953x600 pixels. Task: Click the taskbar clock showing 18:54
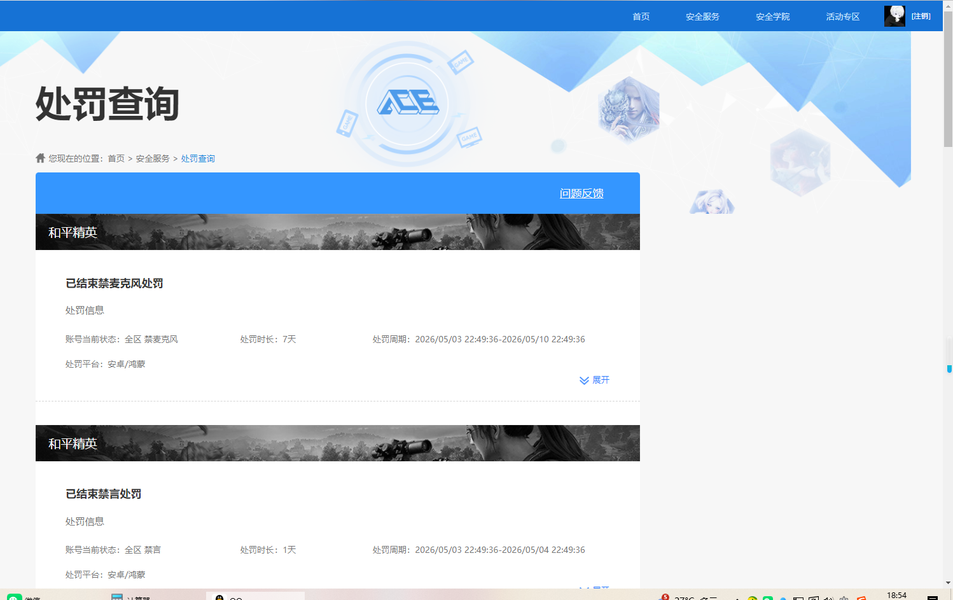896,596
